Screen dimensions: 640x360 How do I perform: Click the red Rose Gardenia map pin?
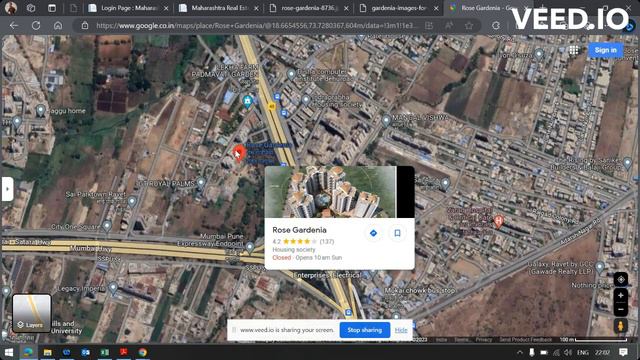click(x=239, y=153)
